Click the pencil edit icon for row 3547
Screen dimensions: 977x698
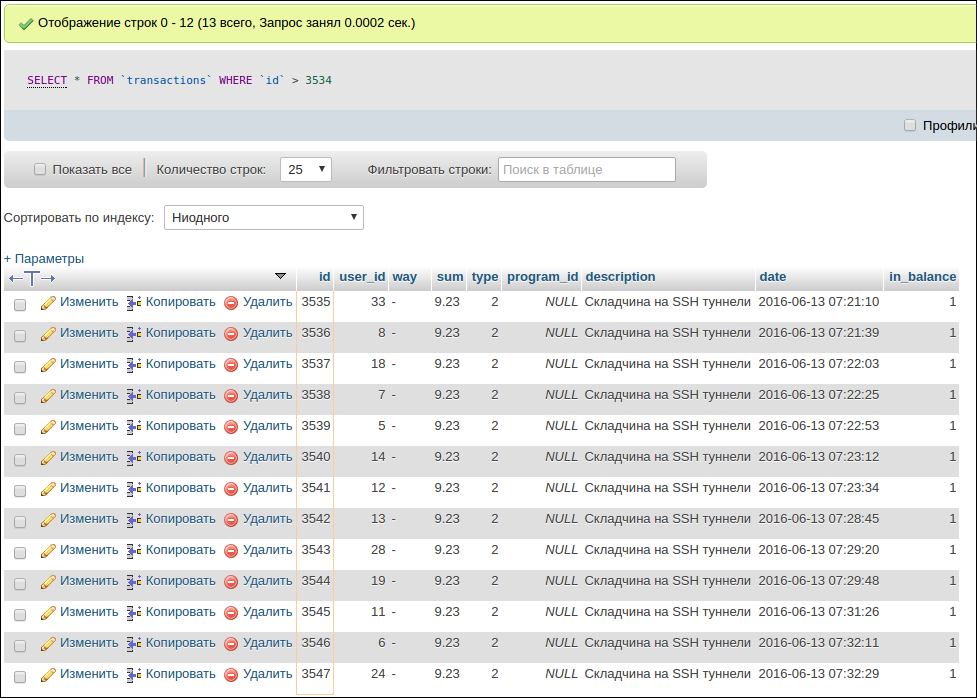click(x=48, y=675)
